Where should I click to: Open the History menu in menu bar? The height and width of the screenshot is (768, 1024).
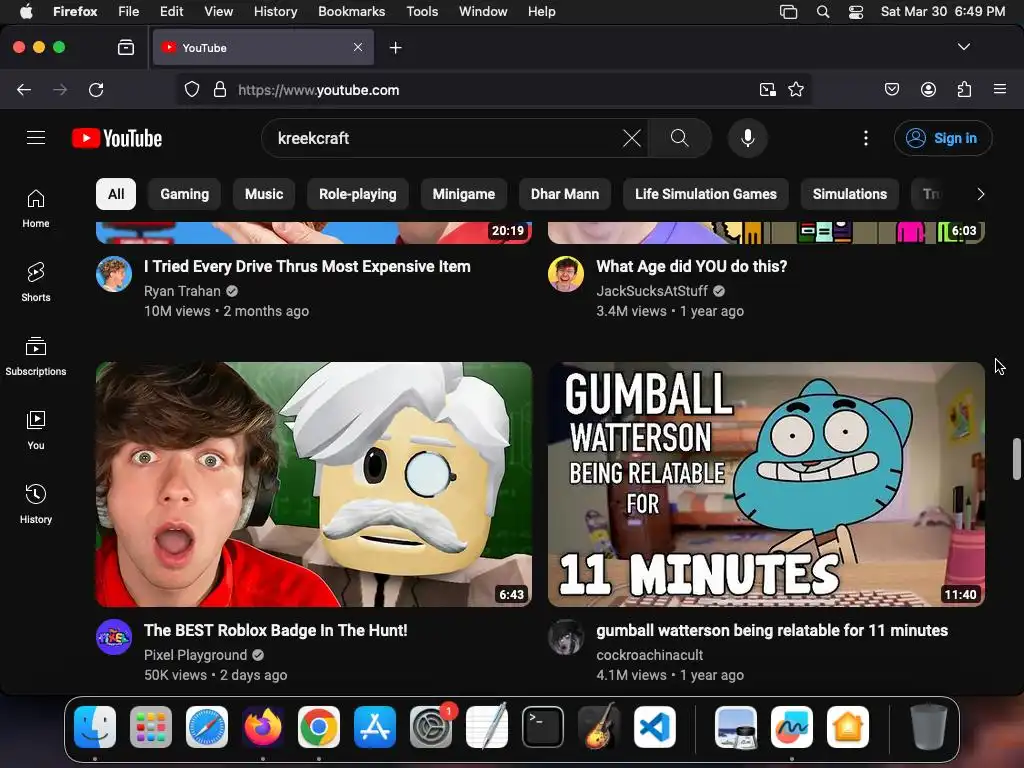coord(276,11)
